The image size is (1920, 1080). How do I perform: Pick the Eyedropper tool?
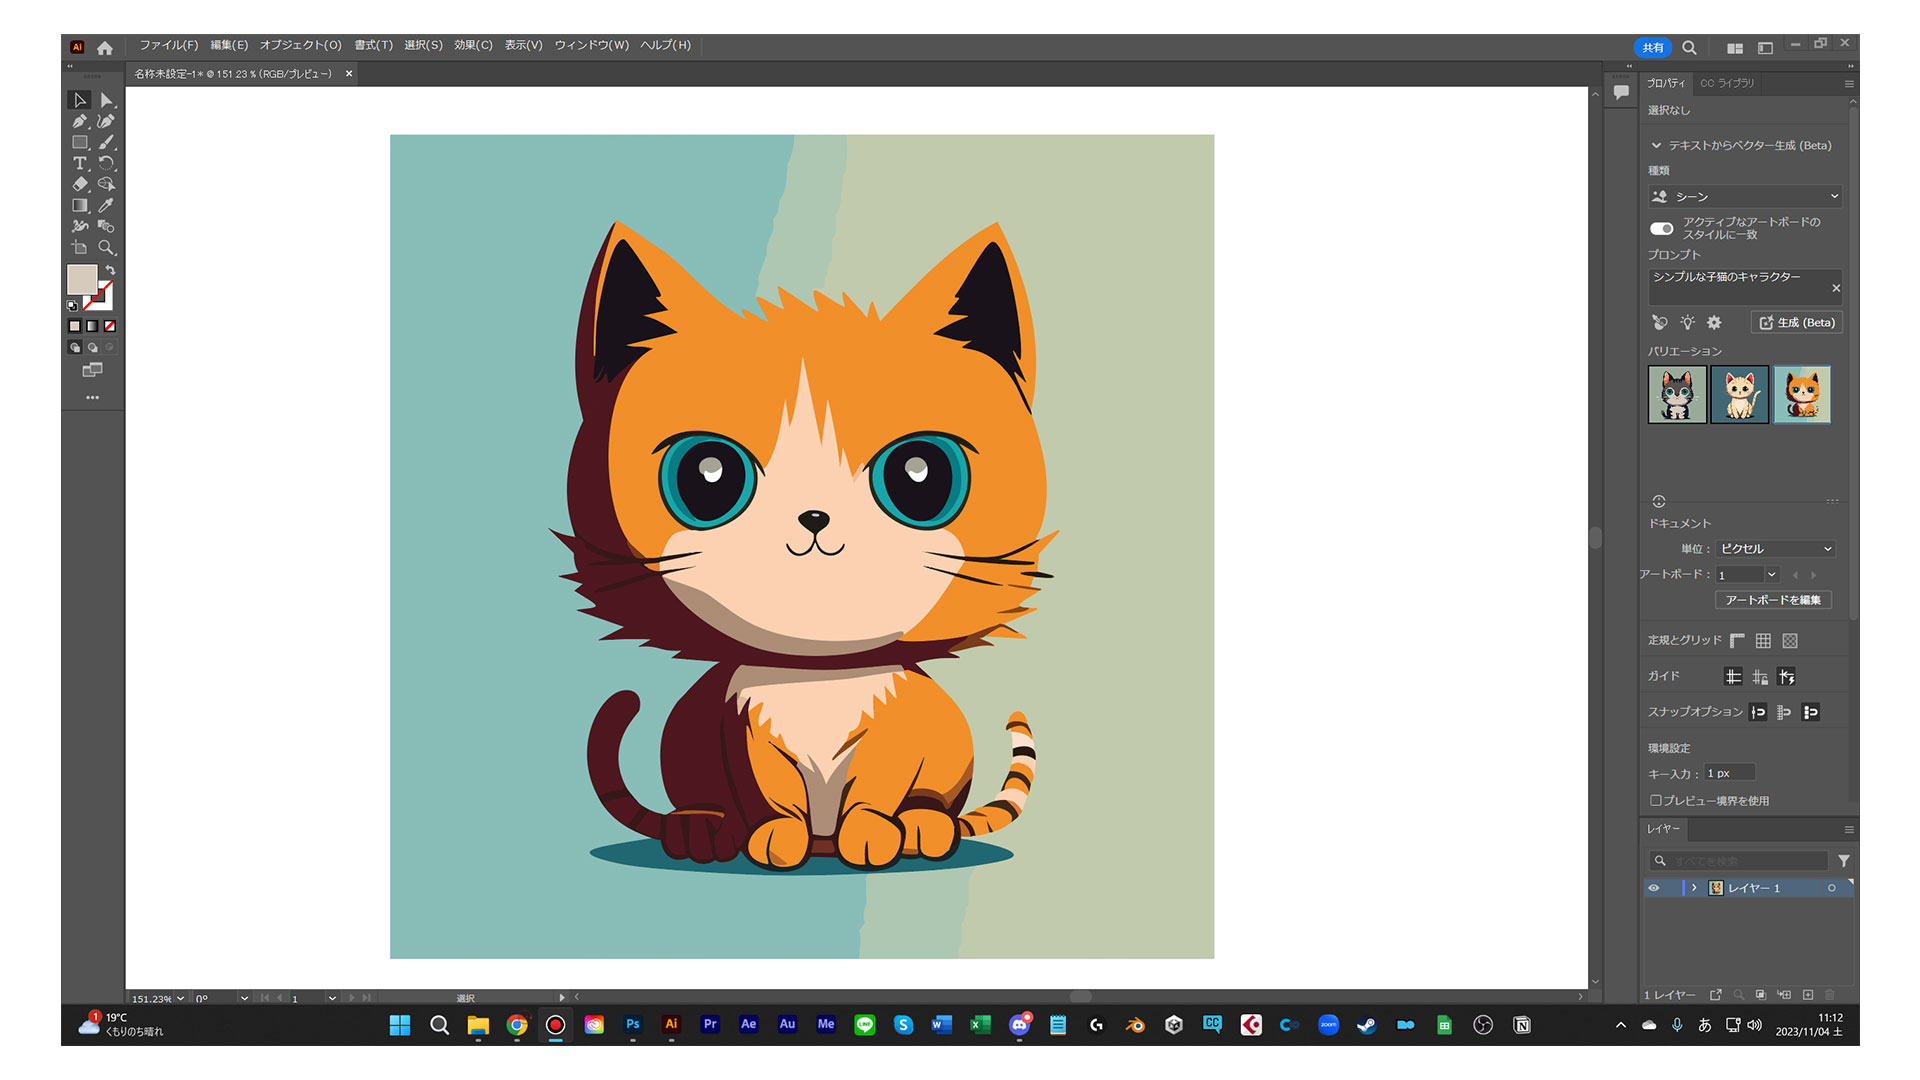106,205
